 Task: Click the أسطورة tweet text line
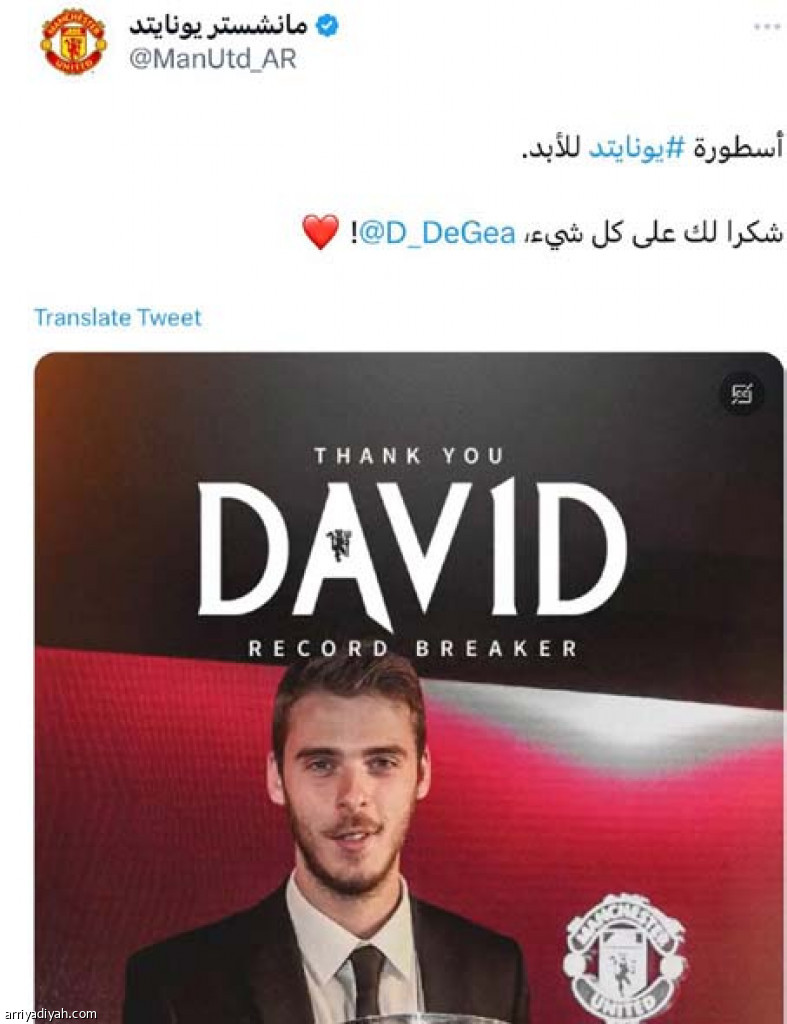tap(652, 148)
